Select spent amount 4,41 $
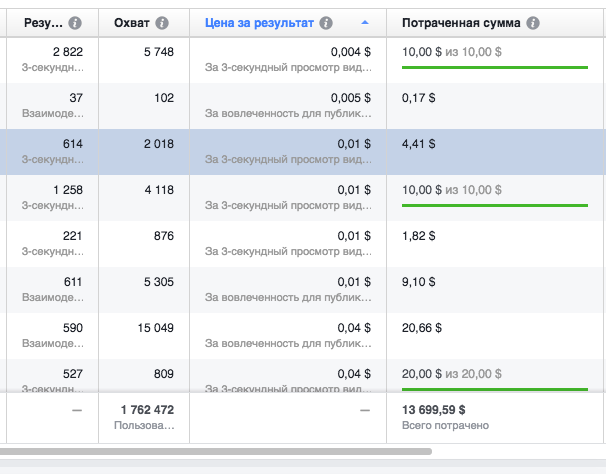This screenshot has width=606, height=474. click(419, 144)
